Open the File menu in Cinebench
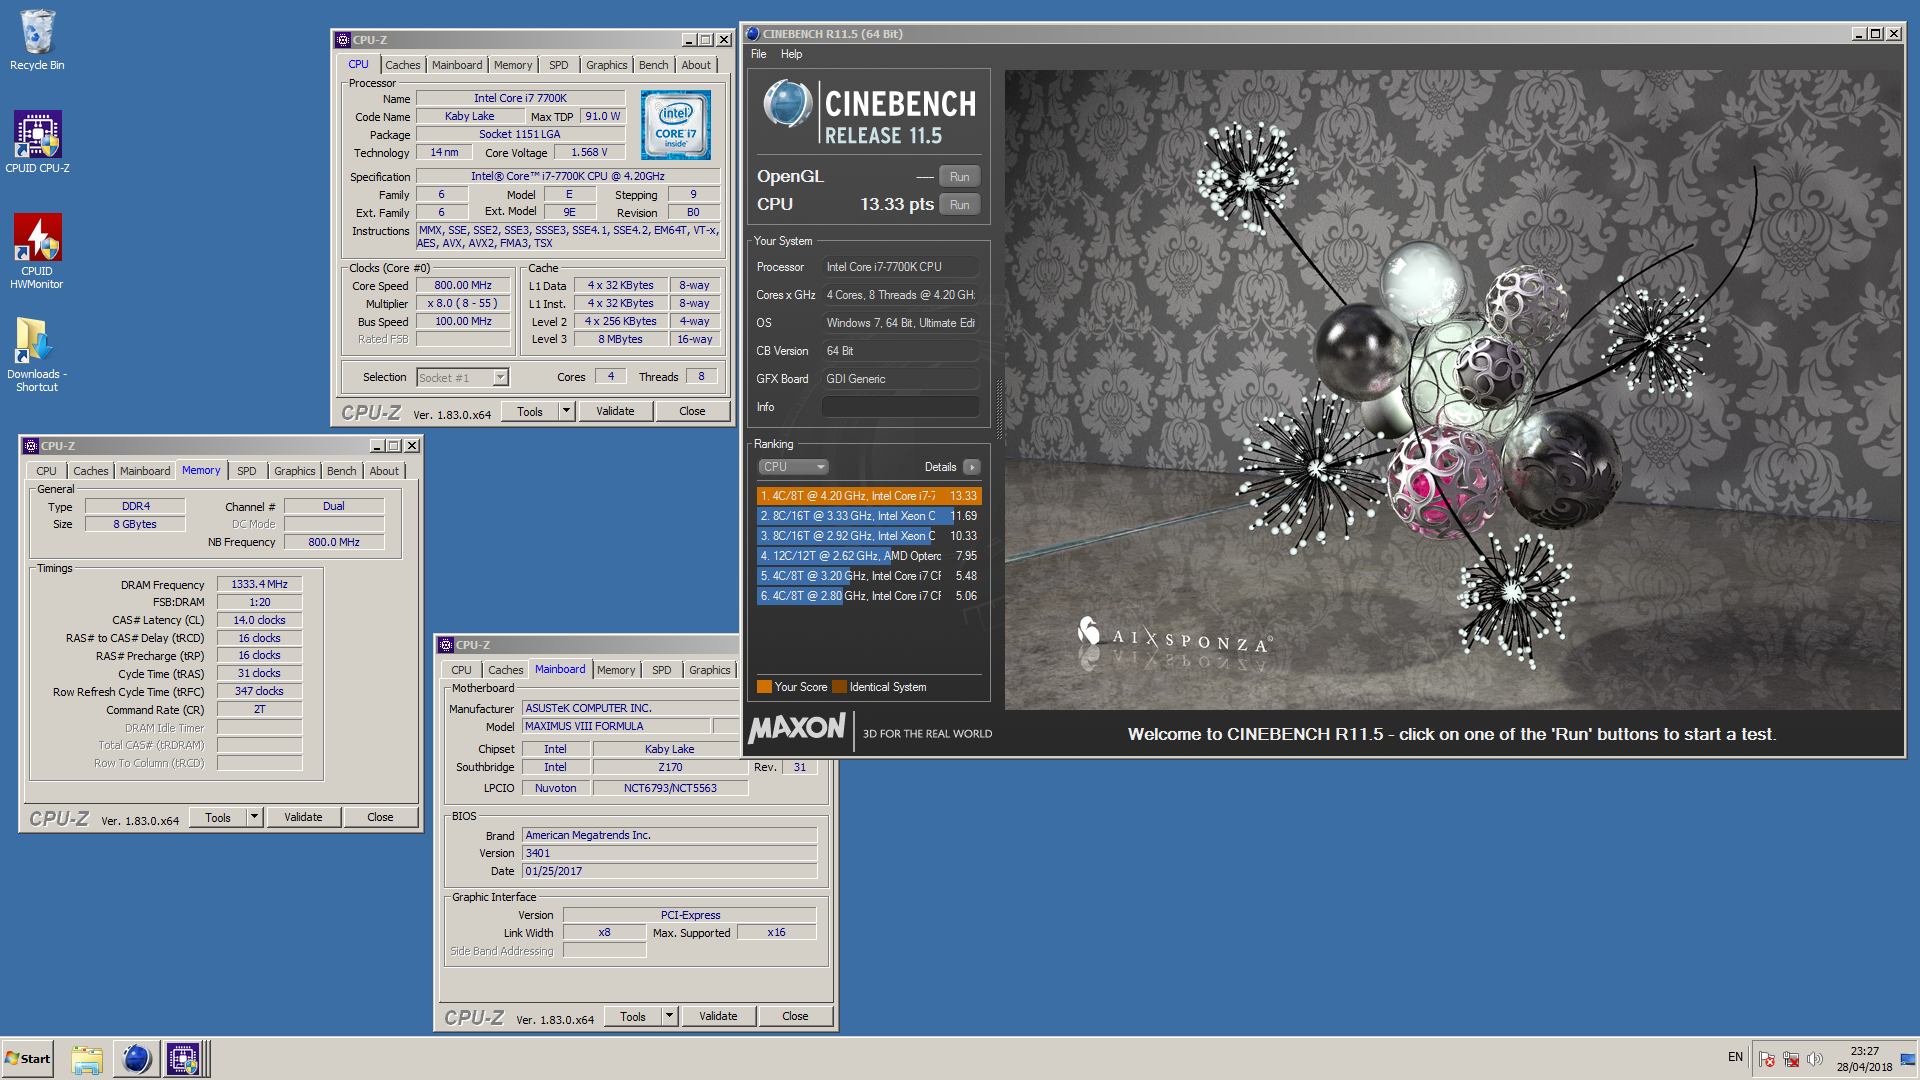This screenshot has height=1080, width=1920. tap(759, 54)
